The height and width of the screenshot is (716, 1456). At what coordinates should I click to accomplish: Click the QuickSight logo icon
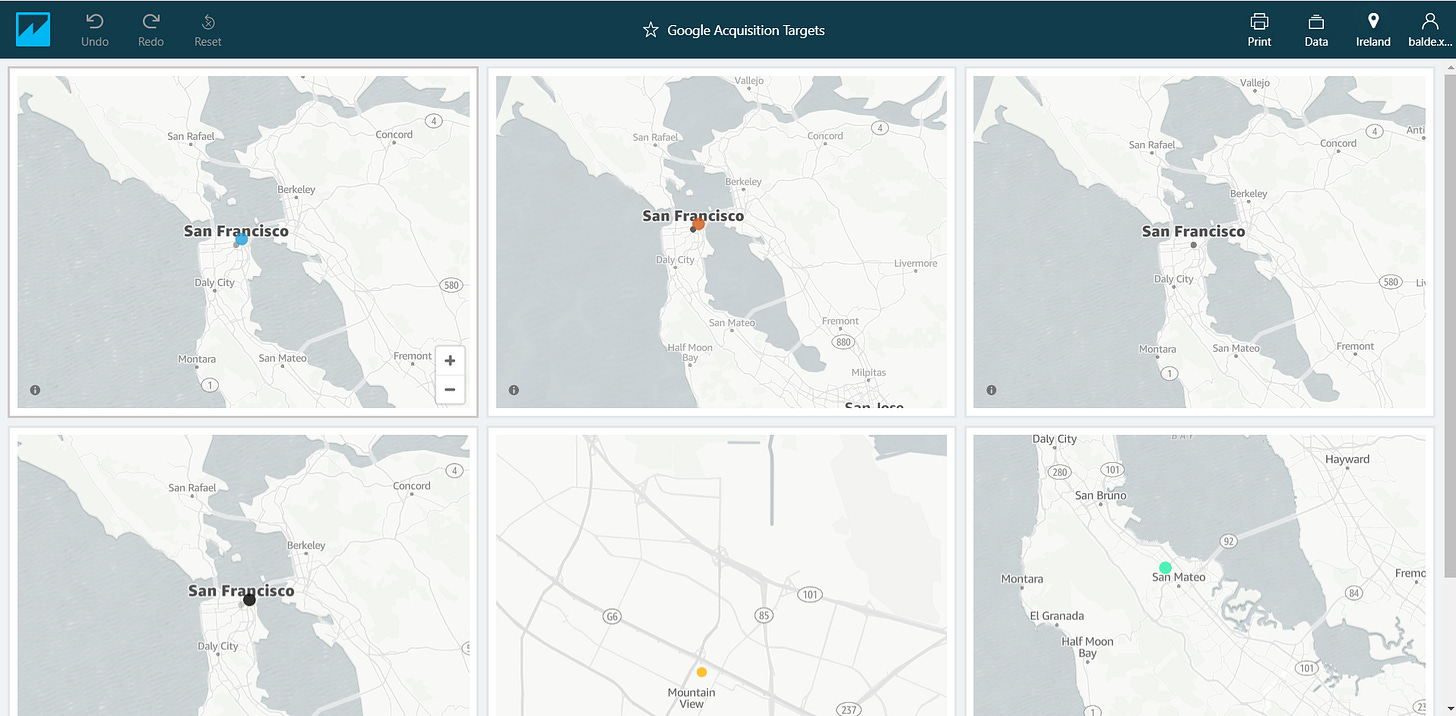pyautogui.click(x=33, y=29)
